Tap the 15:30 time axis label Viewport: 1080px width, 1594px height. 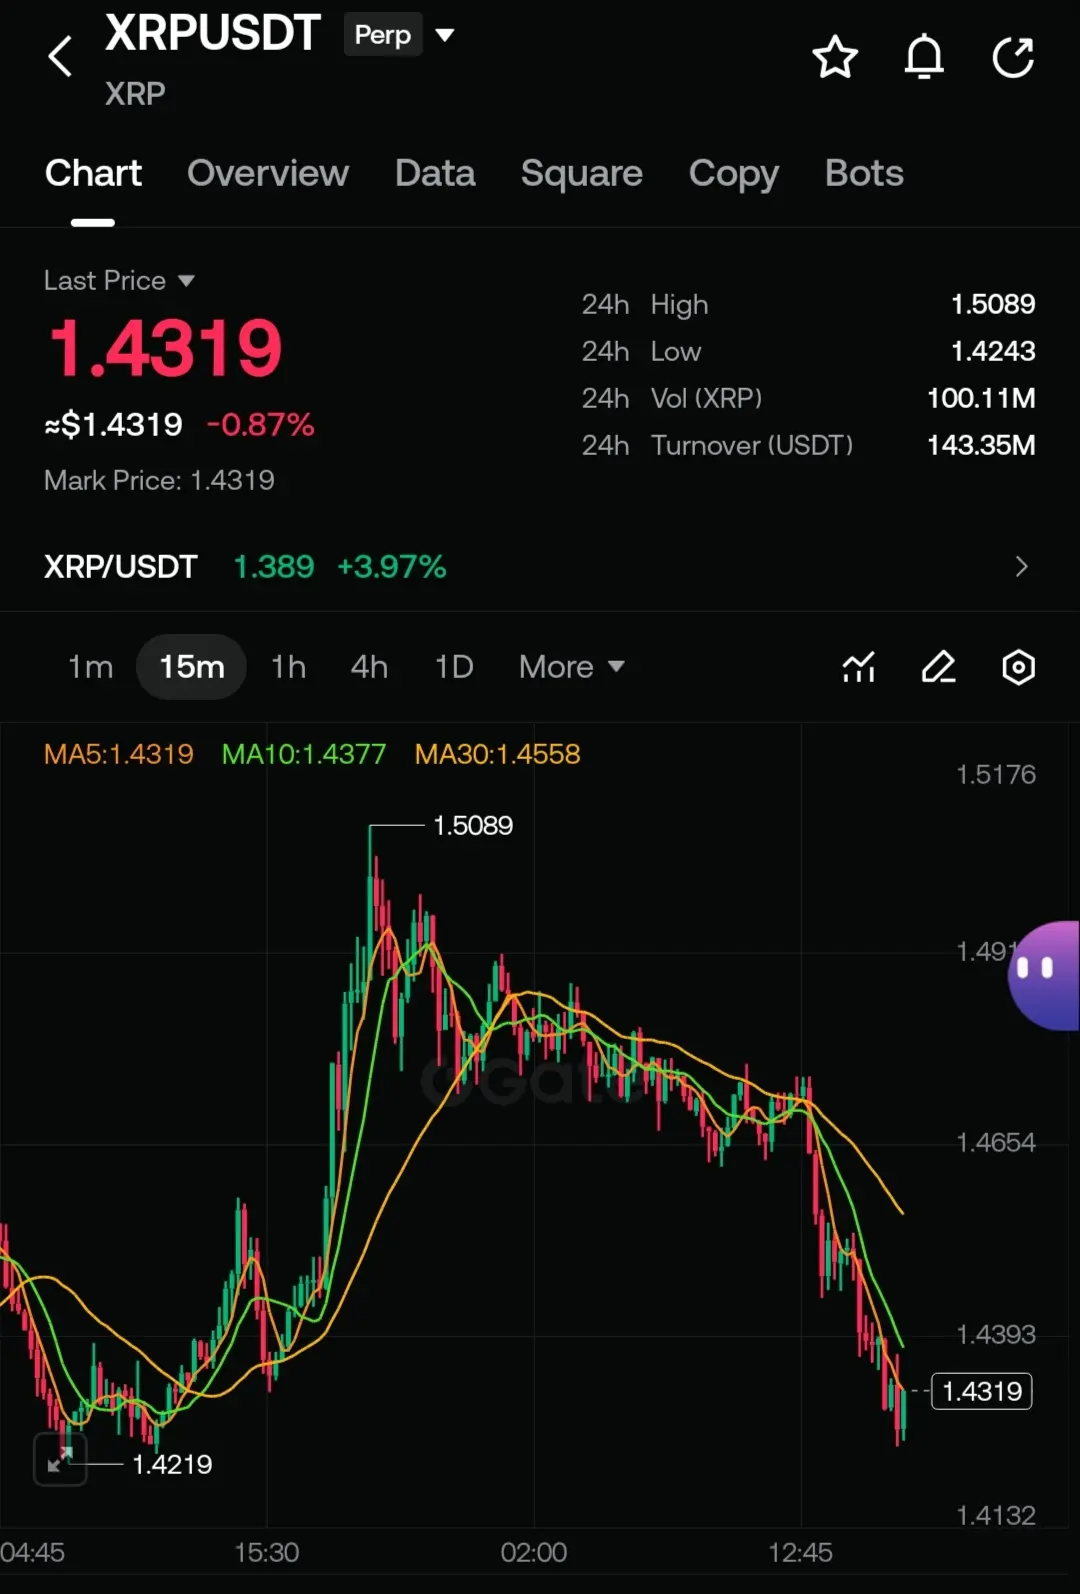(267, 1552)
